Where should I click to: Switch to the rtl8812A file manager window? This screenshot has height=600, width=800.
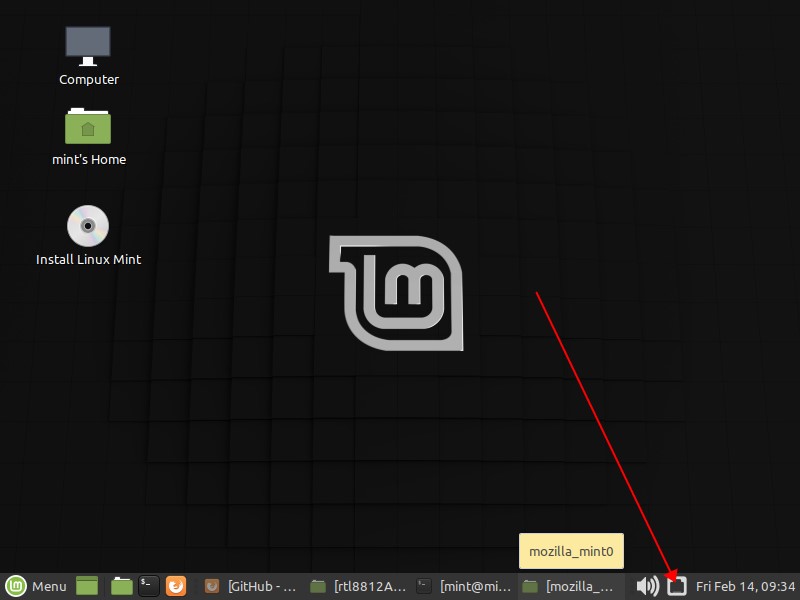click(359, 586)
